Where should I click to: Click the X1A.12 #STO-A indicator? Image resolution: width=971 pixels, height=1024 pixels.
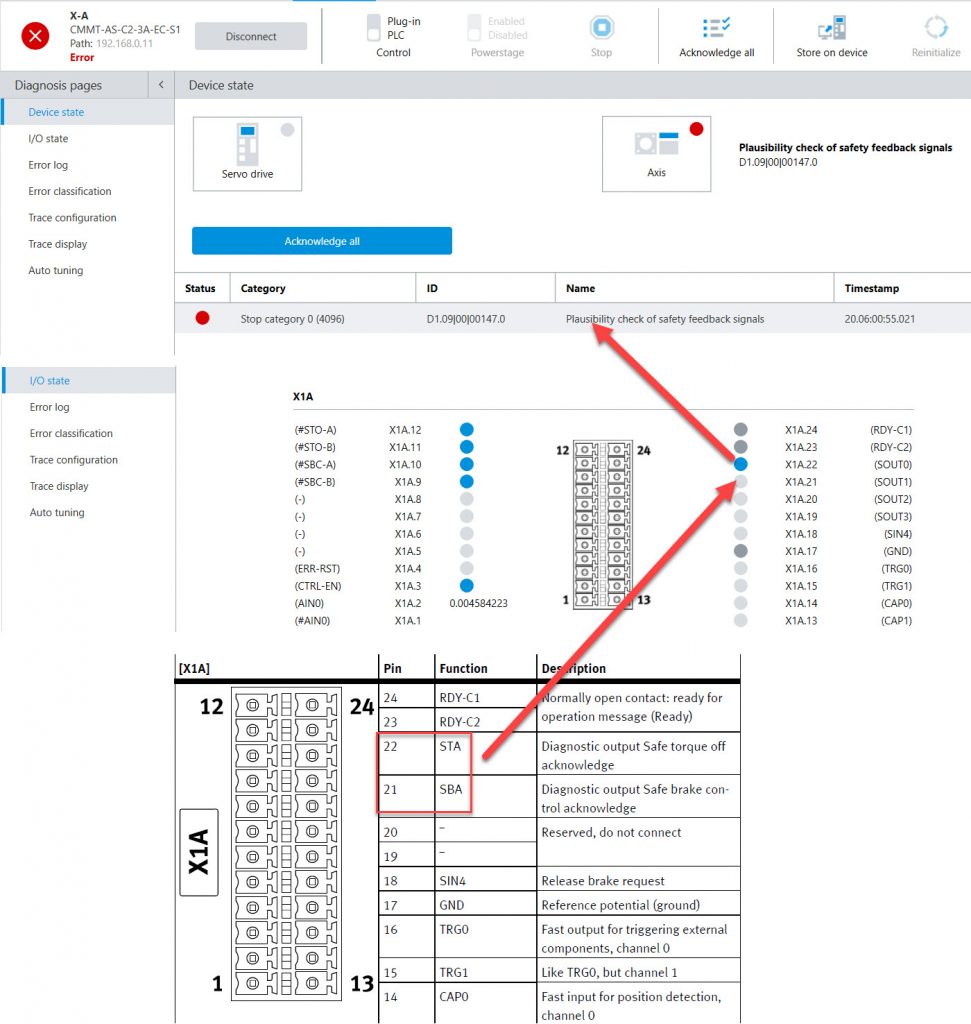click(466, 429)
